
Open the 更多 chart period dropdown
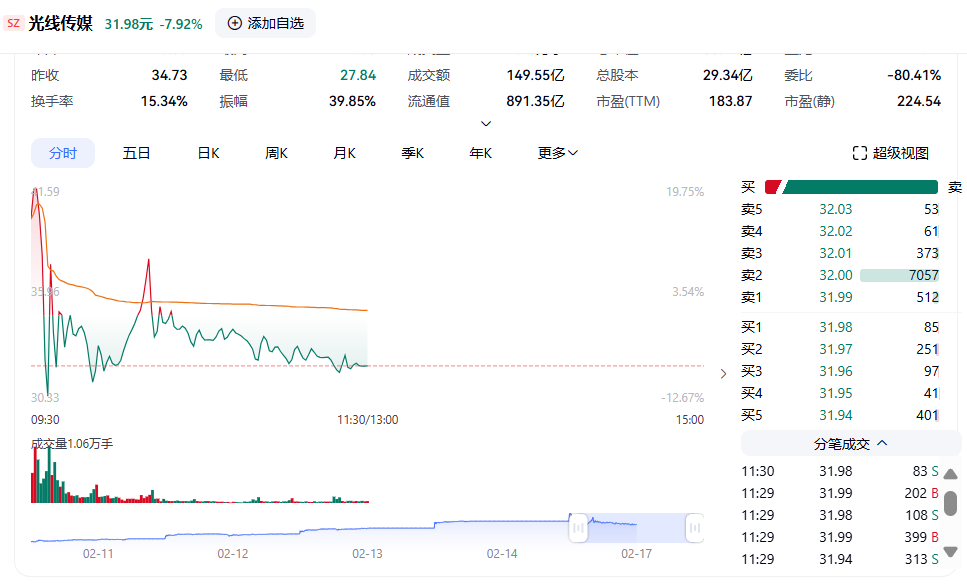[x=558, y=153]
